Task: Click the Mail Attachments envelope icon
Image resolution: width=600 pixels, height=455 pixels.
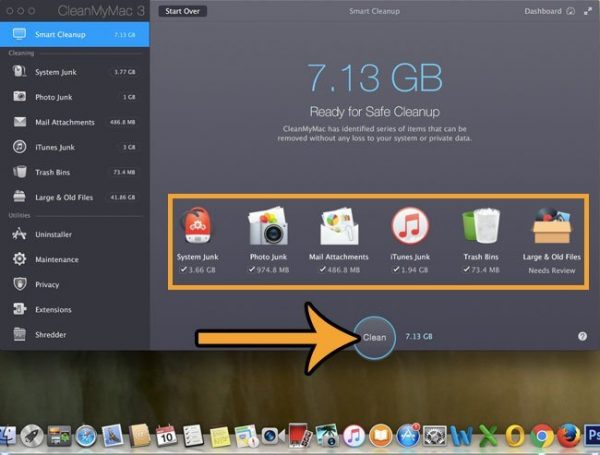Action: 339,226
